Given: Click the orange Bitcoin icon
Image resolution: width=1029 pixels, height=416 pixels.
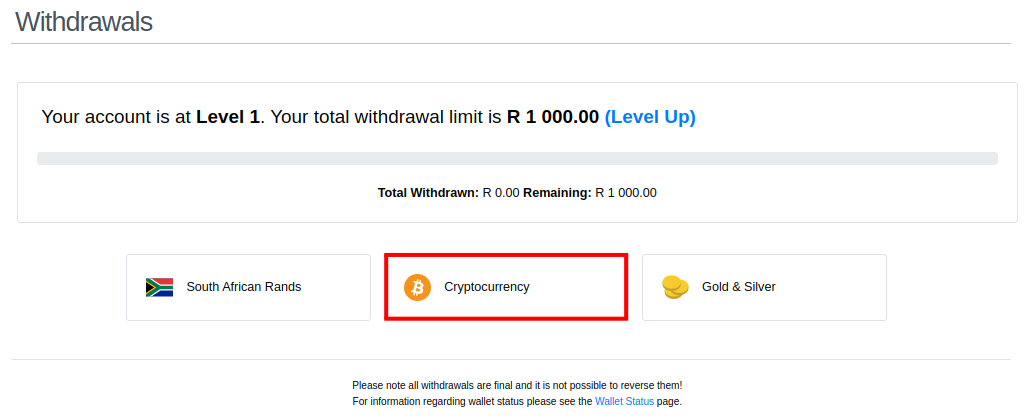Looking at the screenshot, I should coord(417,287).
